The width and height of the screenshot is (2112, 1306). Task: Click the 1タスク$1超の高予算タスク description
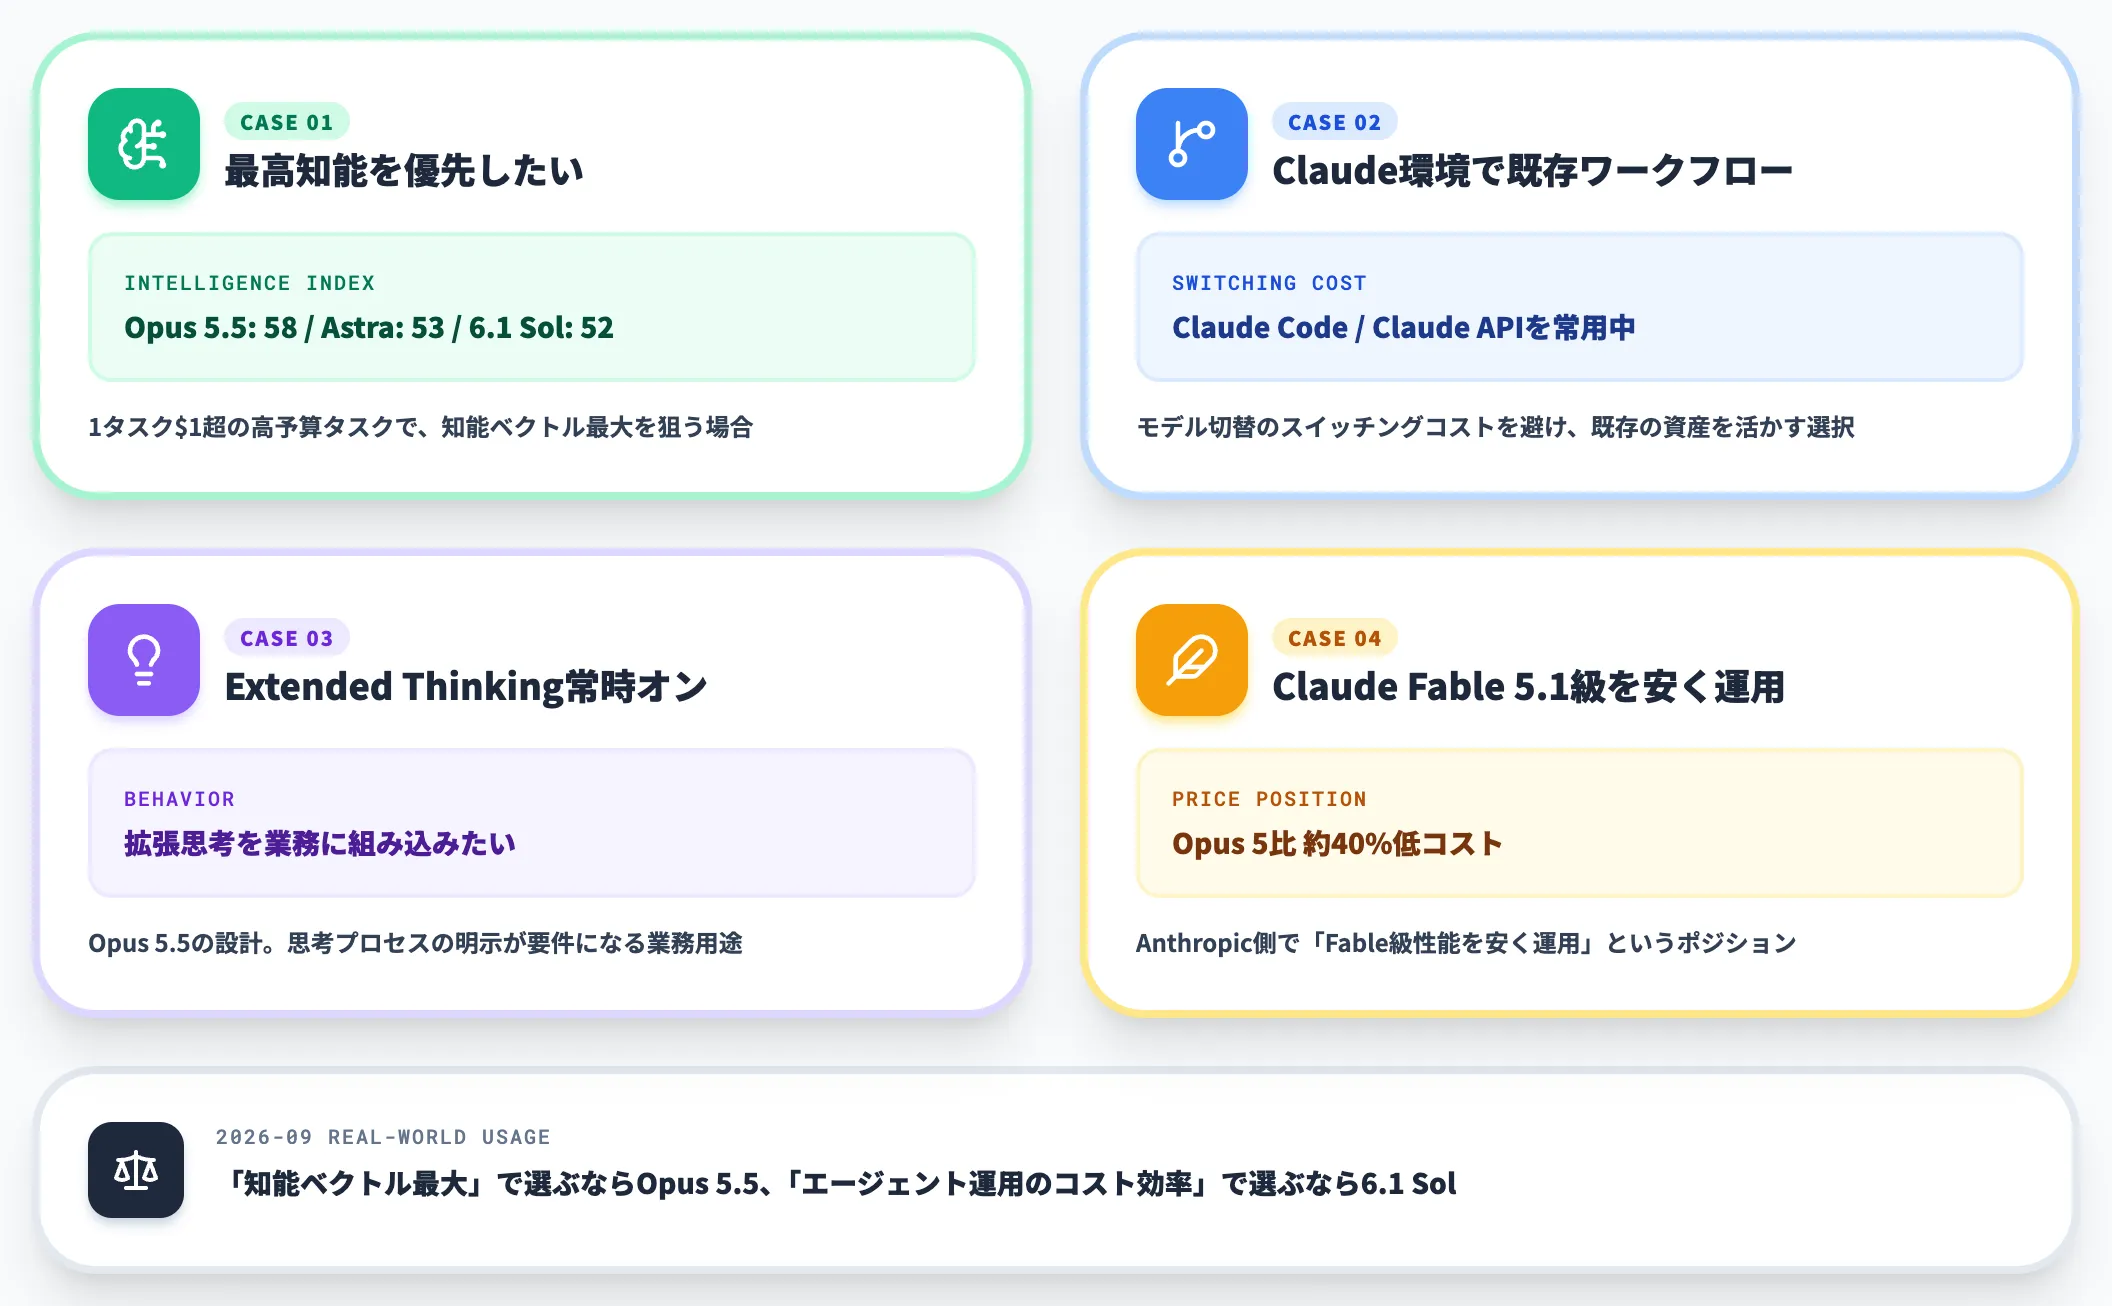(420, 427)
